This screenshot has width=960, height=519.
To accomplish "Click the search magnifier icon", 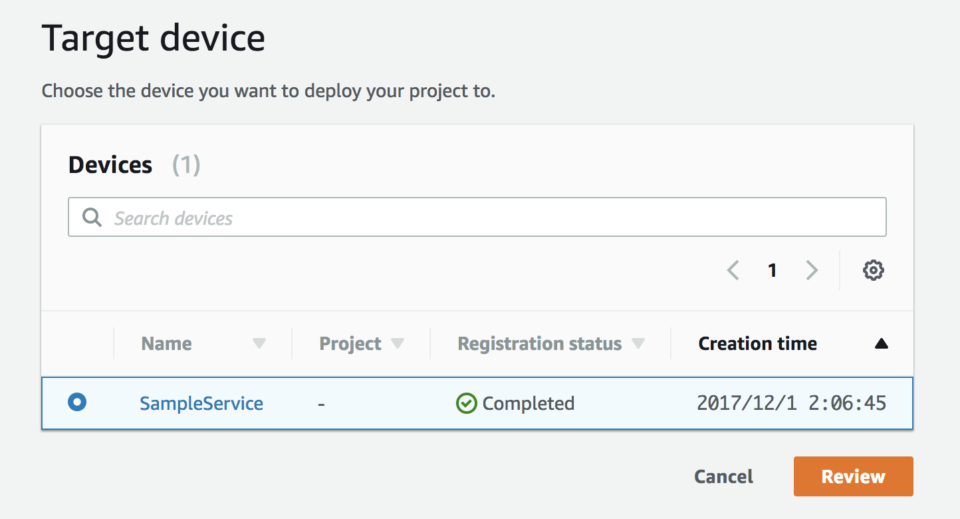I will (x=92, y=217).
